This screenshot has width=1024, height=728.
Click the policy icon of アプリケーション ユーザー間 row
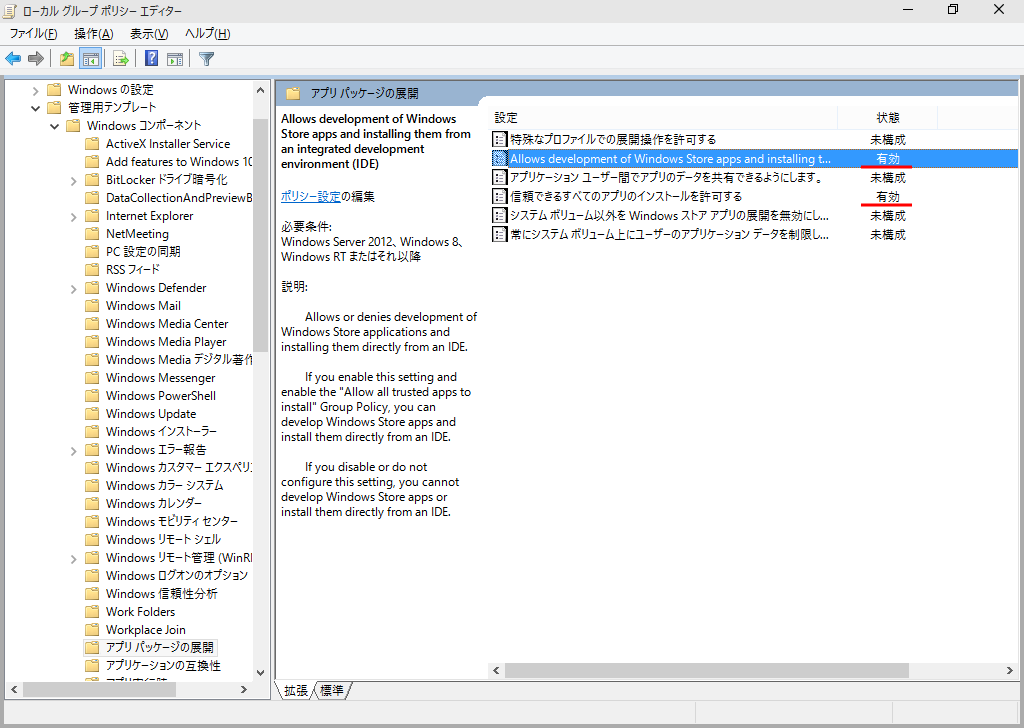500,178
